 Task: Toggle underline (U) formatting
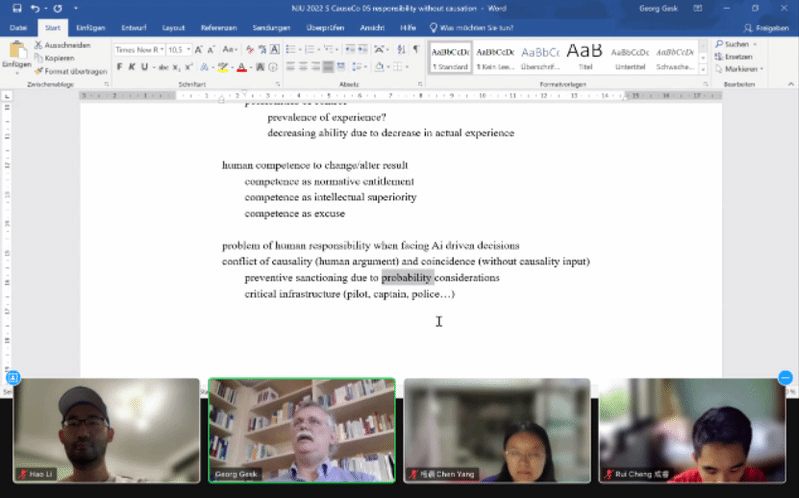[x=144, y=67]
